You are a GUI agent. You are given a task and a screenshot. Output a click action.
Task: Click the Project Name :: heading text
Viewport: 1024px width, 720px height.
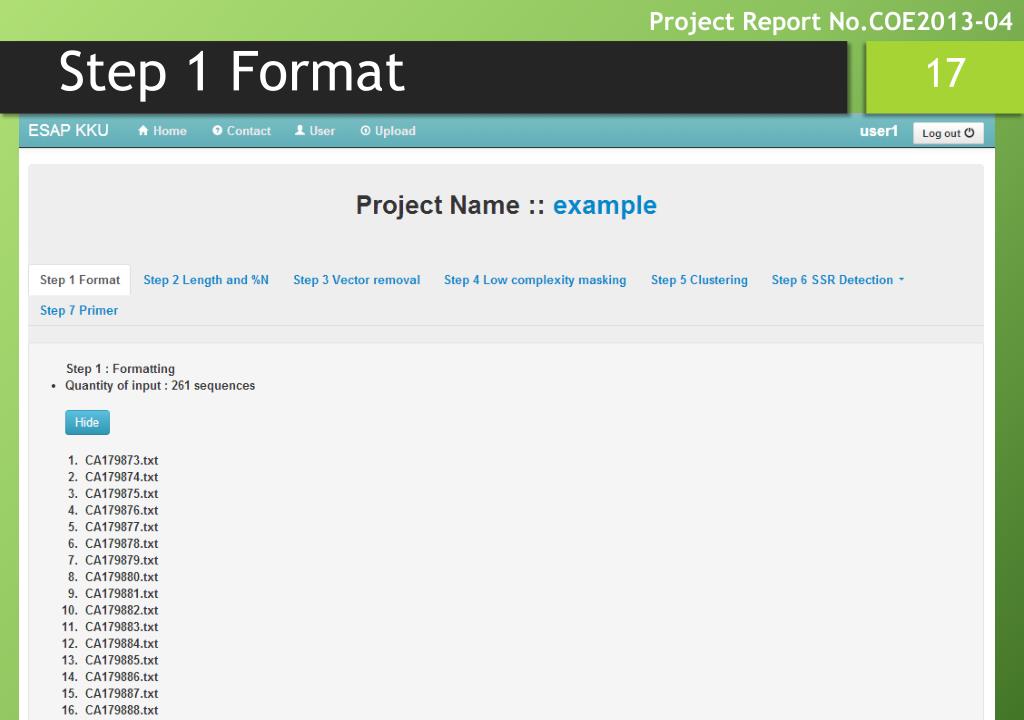point(450,205)
